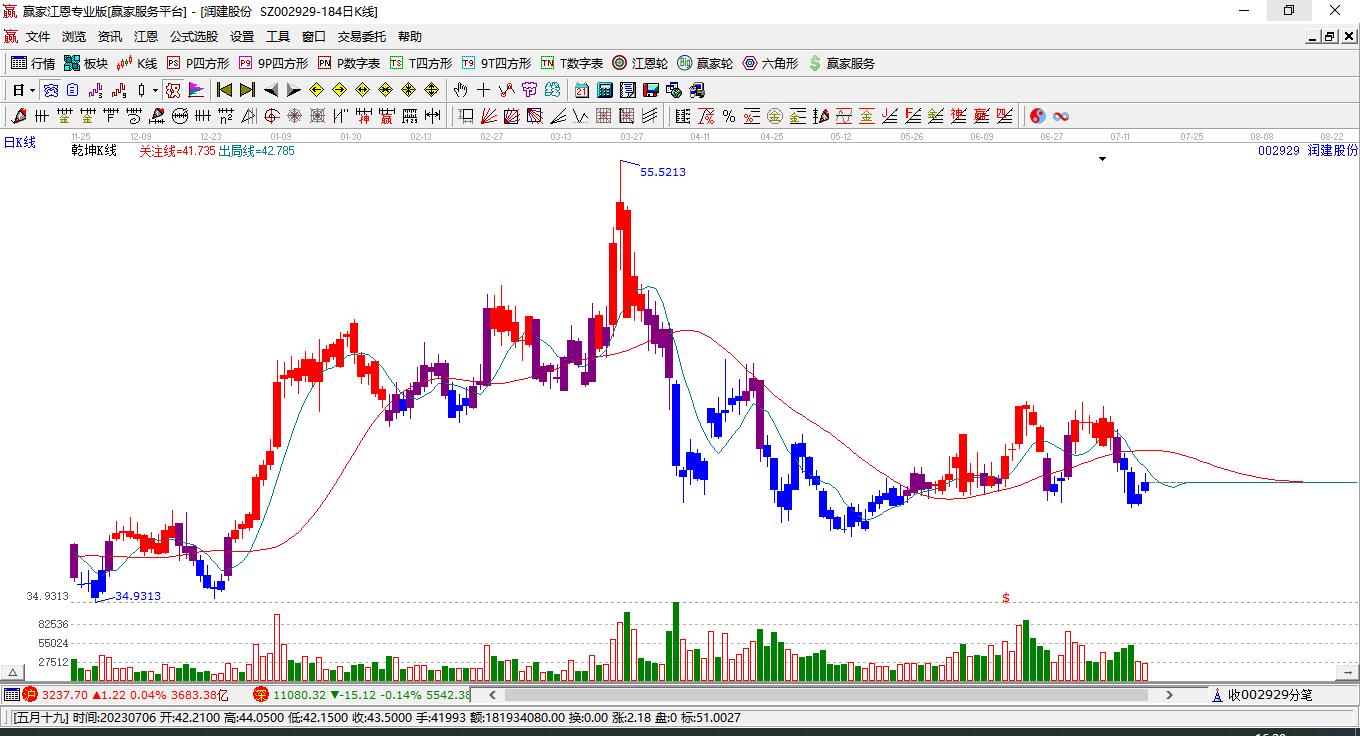Open the T四方形 tool

421,63
